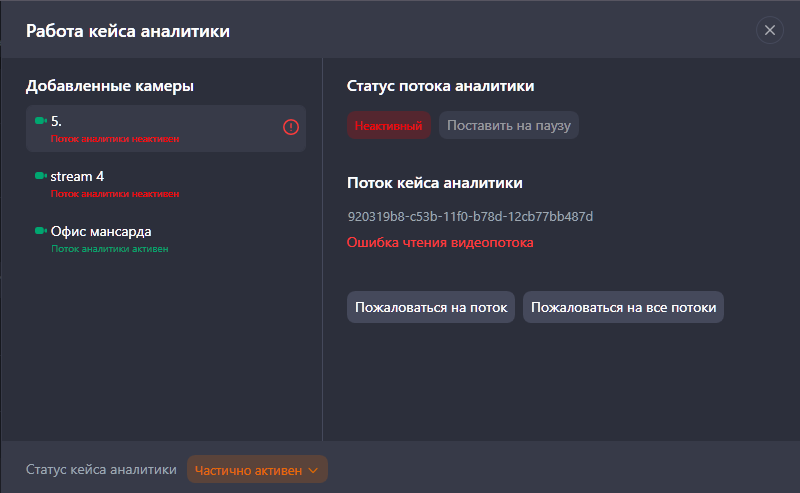The image size is (800, 493).
Task: Select camera "5." in the camera list
Action: tap(165, 128)
